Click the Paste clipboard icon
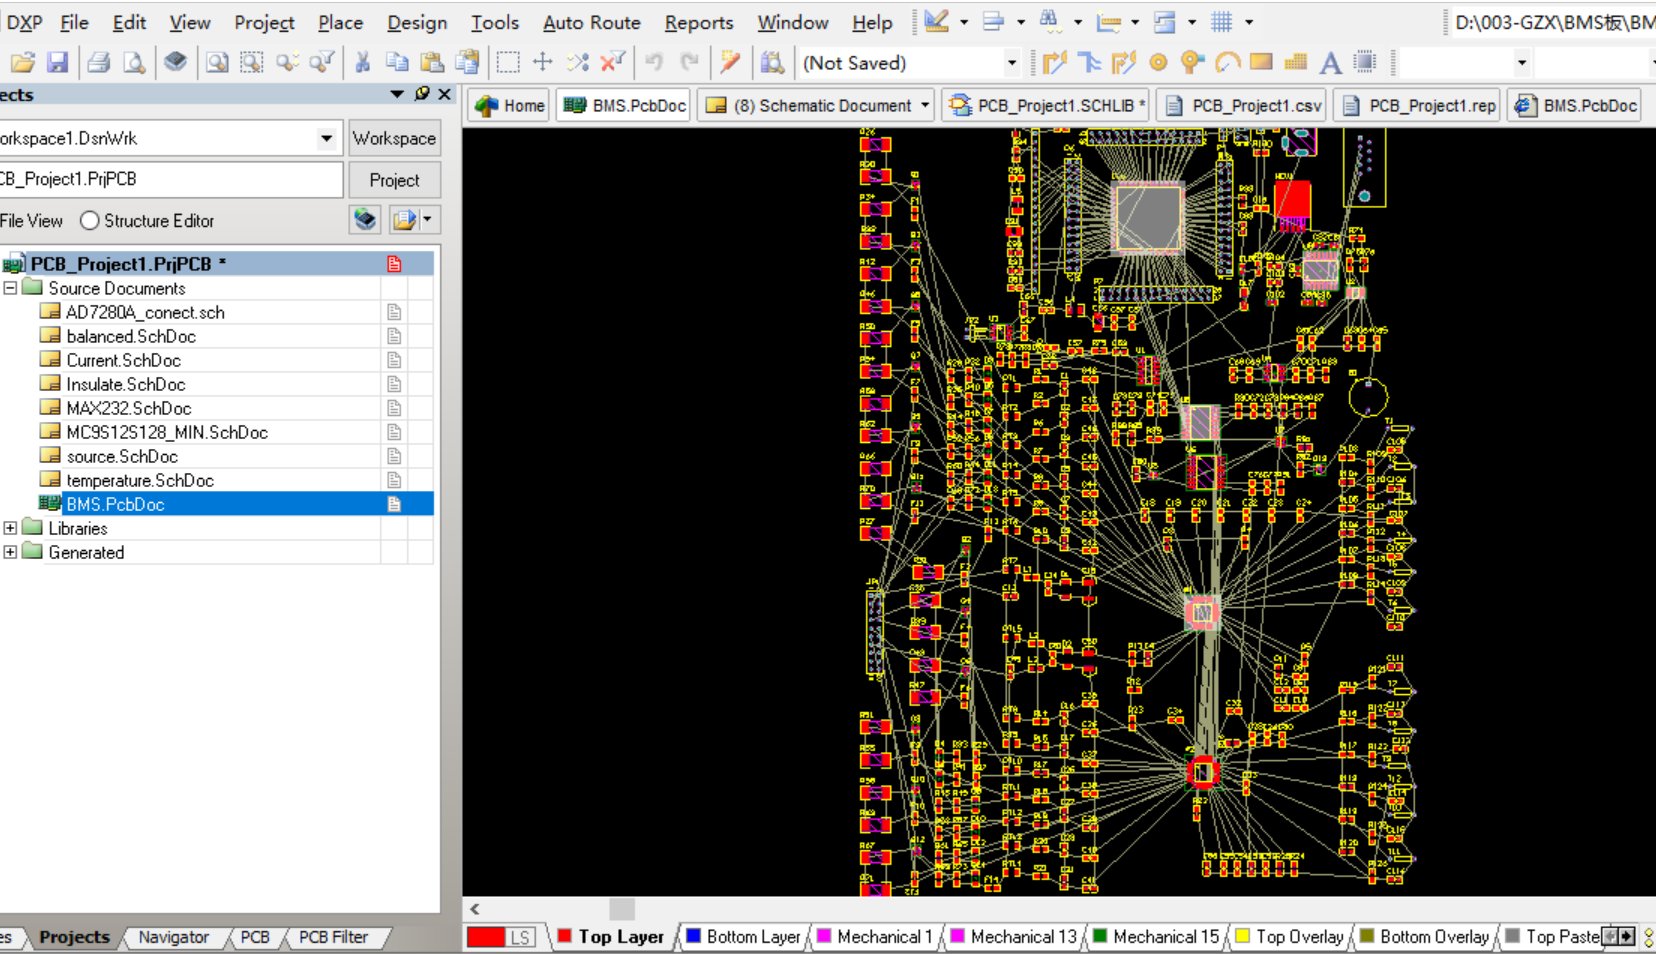Viewport: 1656px width, 954px height. point(432,63)
